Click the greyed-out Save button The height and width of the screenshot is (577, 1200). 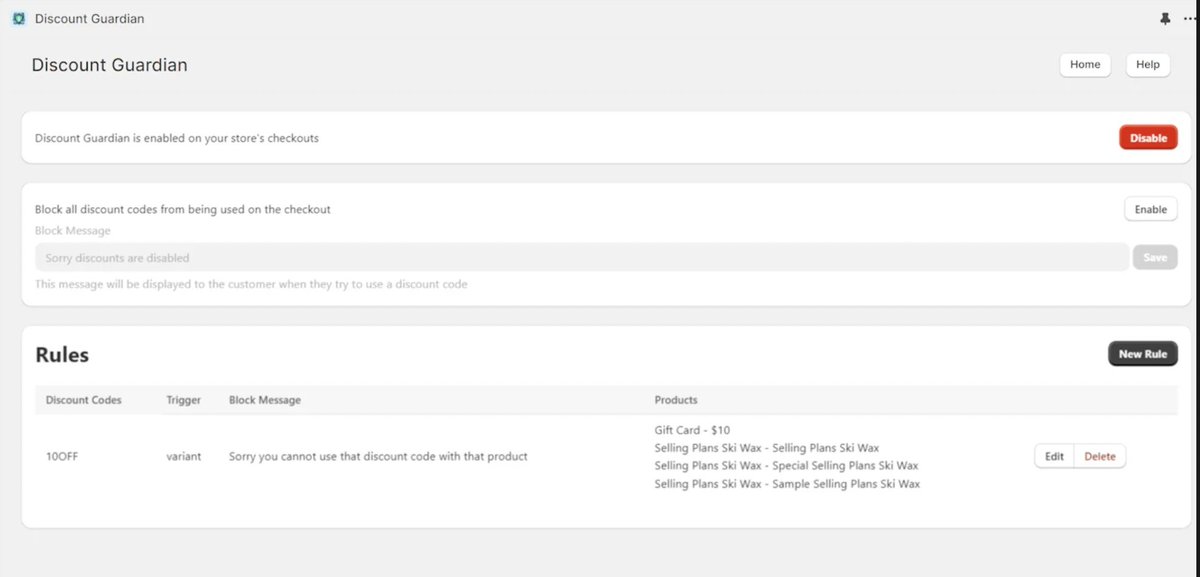point(1155,258)
